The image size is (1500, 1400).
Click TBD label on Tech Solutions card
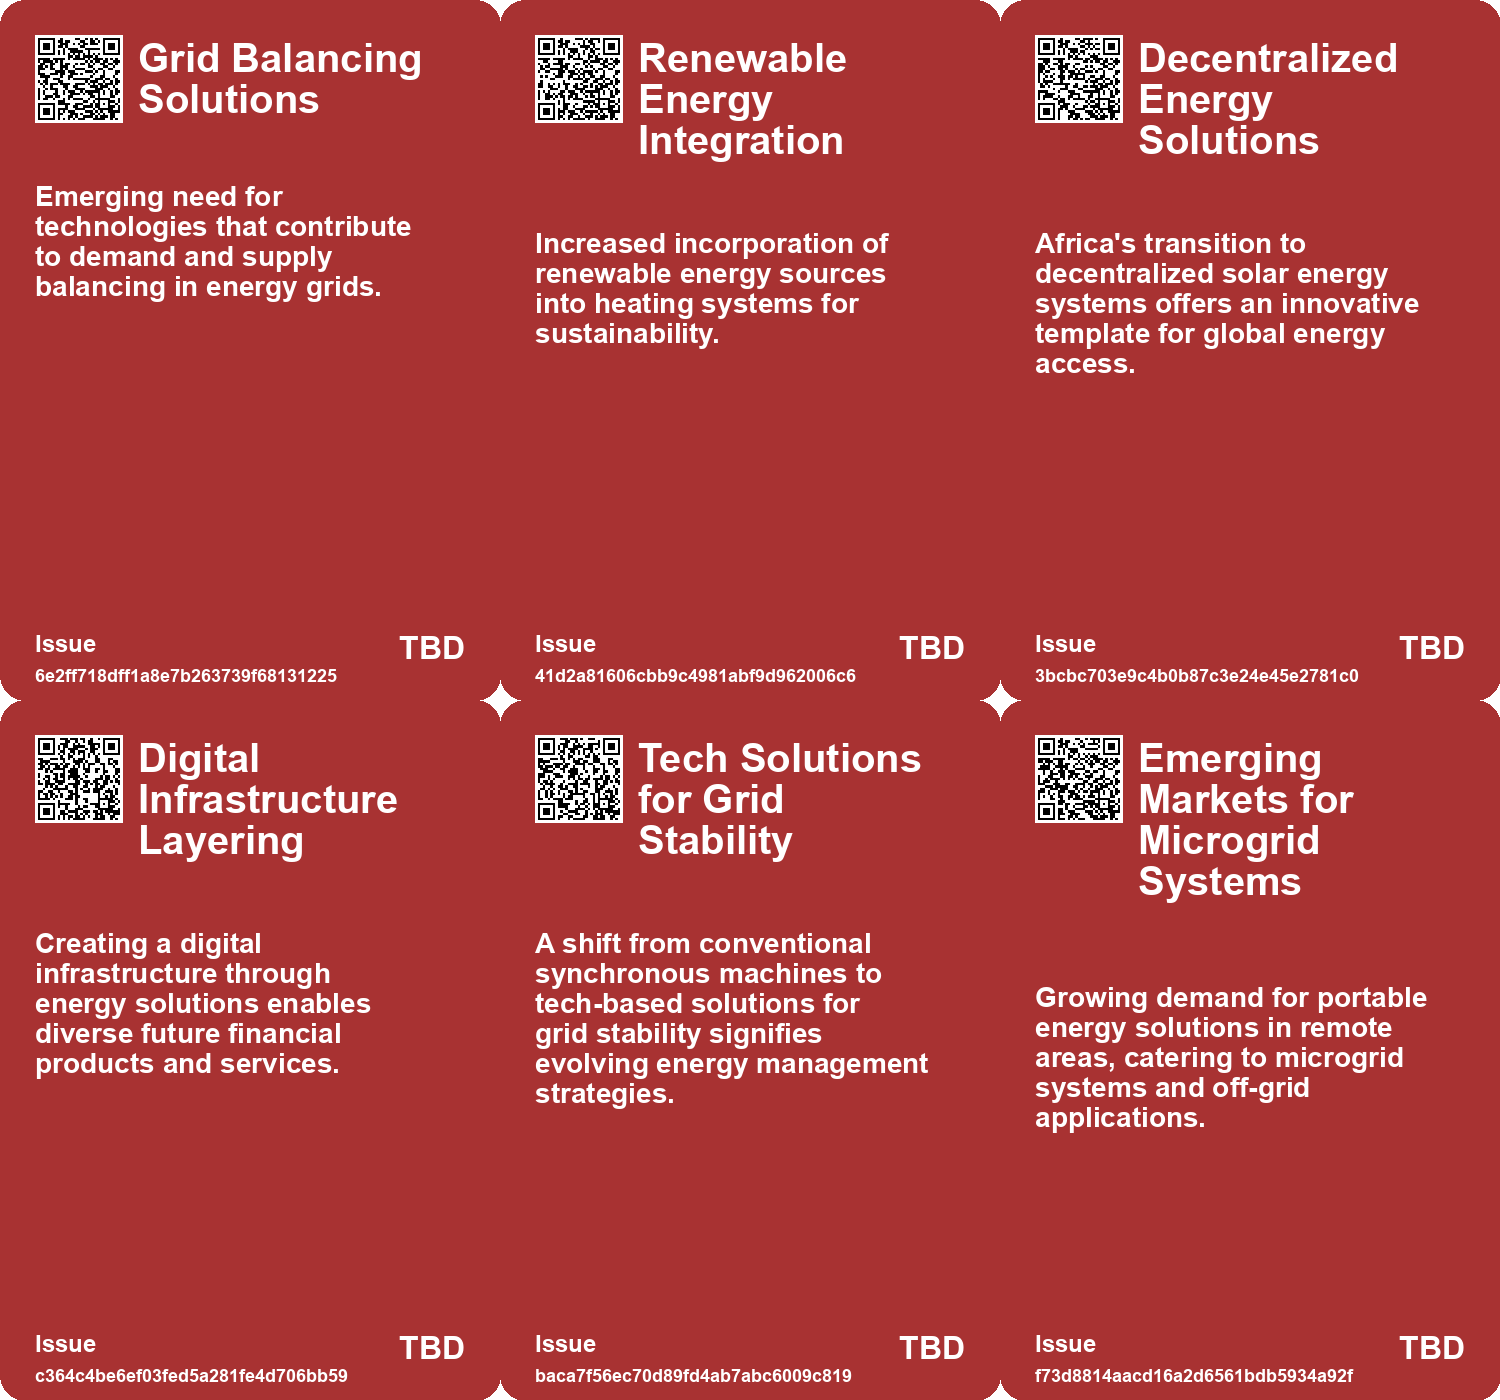(x=932, y=1348)
